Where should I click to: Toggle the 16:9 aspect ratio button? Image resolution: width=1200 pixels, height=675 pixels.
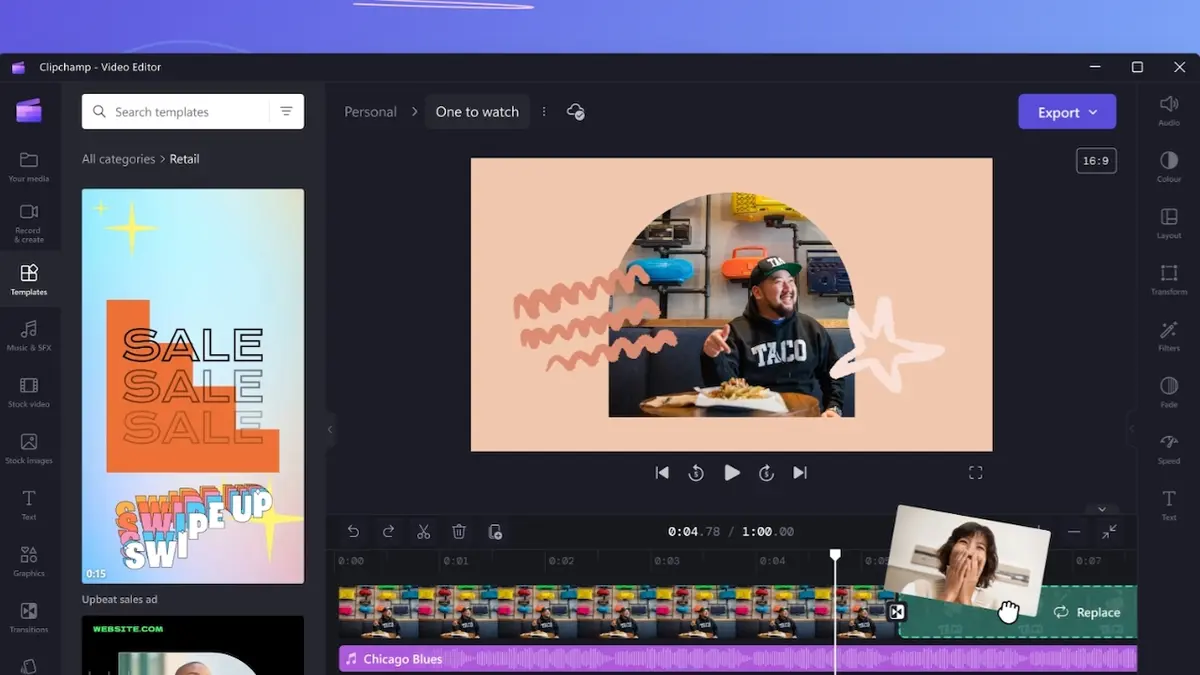point(1096,161)
